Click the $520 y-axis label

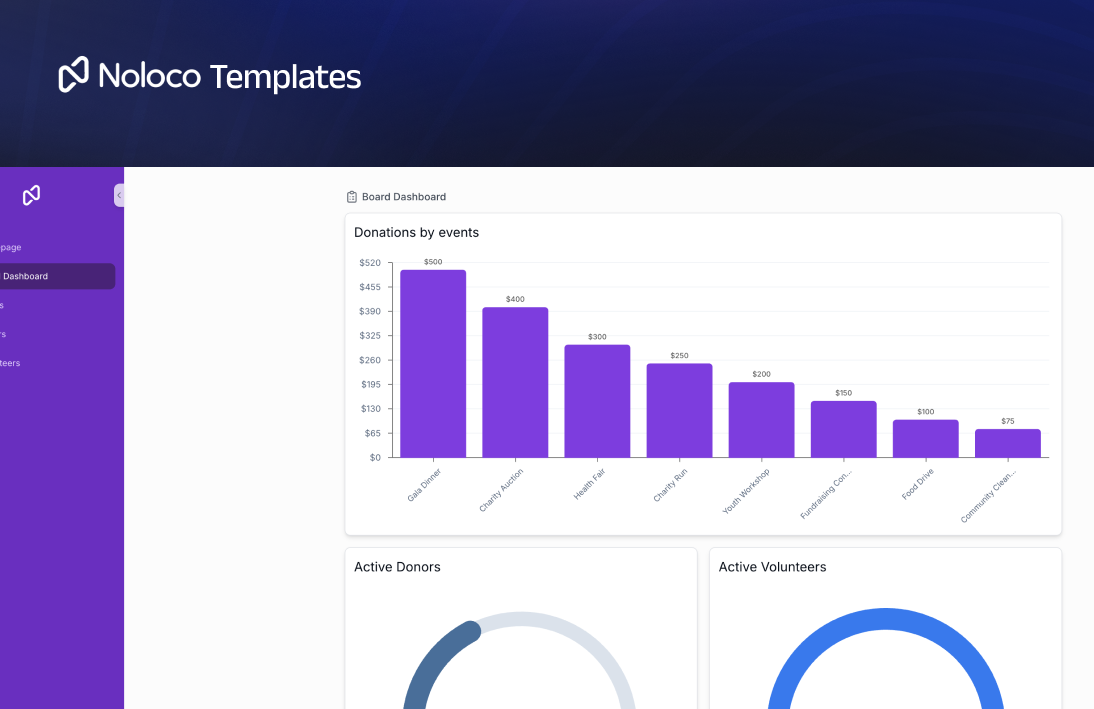tap(370, 263)
